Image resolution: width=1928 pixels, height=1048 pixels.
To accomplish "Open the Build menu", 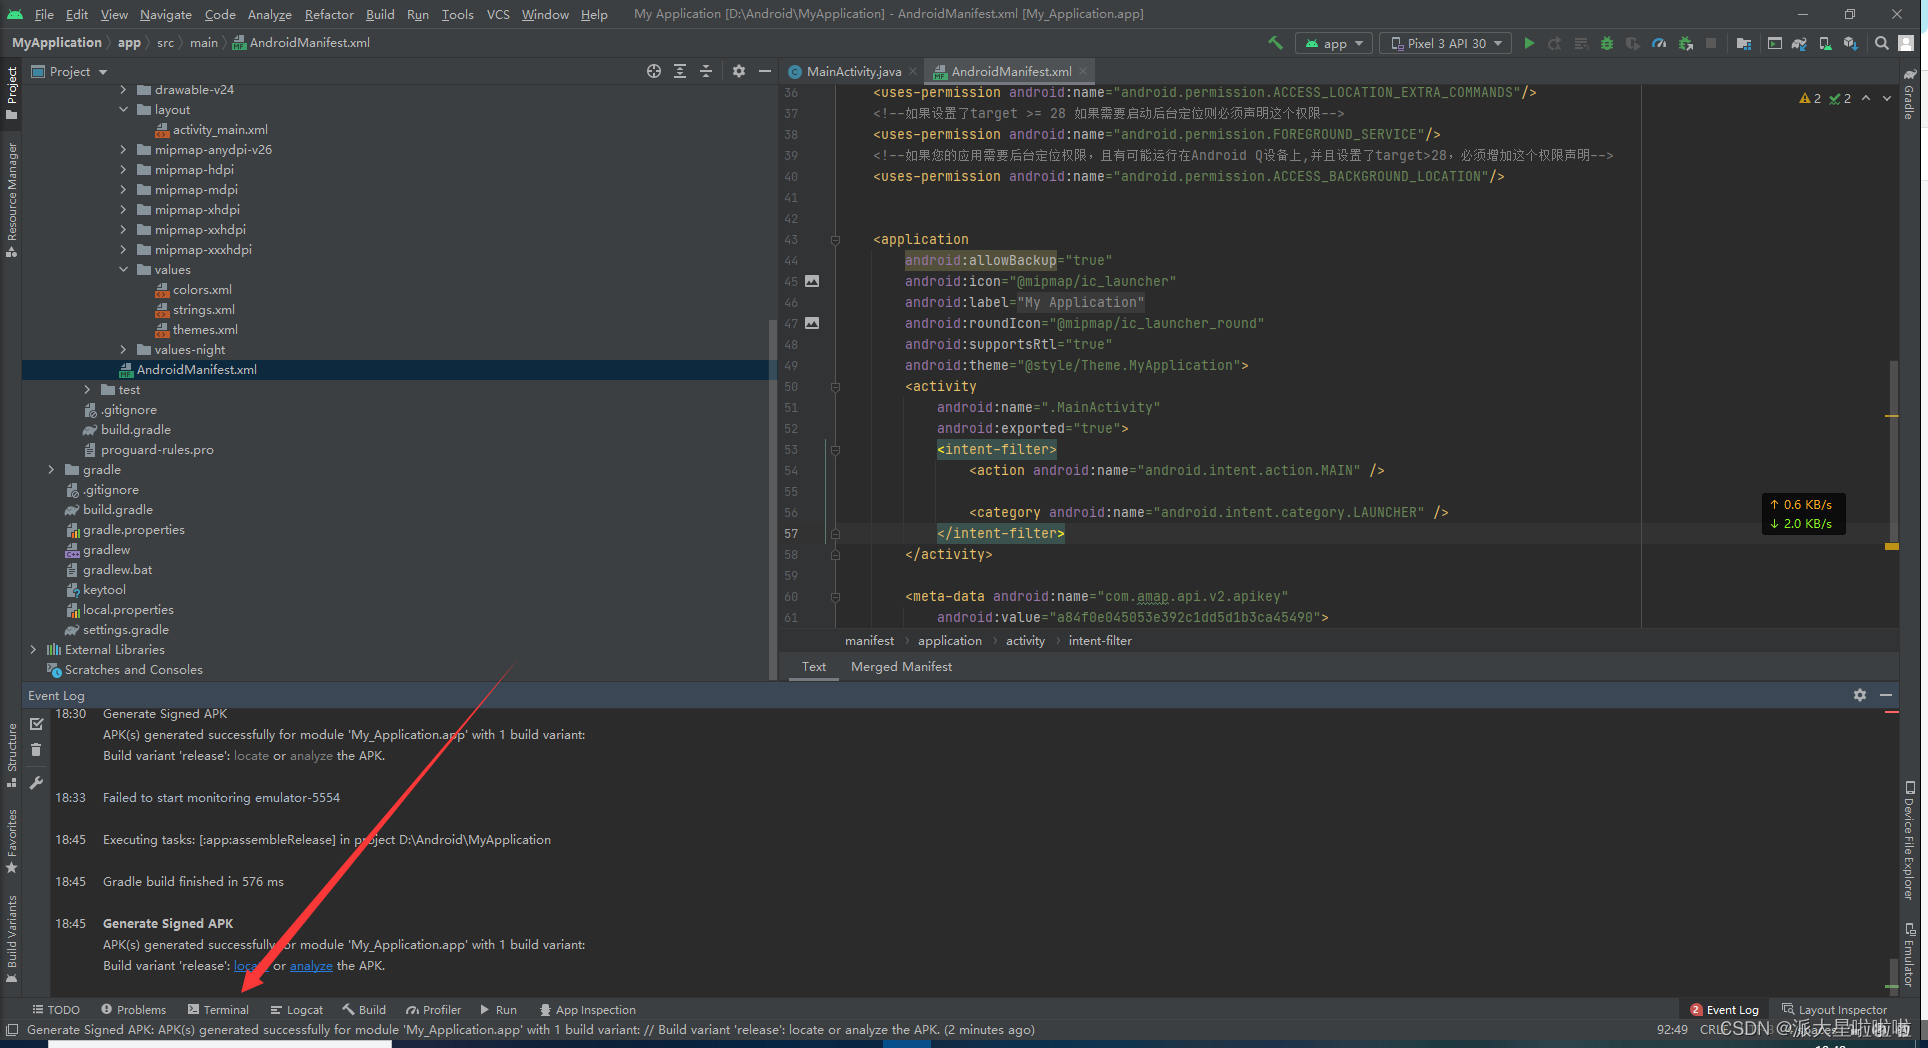I will [380, 14].
